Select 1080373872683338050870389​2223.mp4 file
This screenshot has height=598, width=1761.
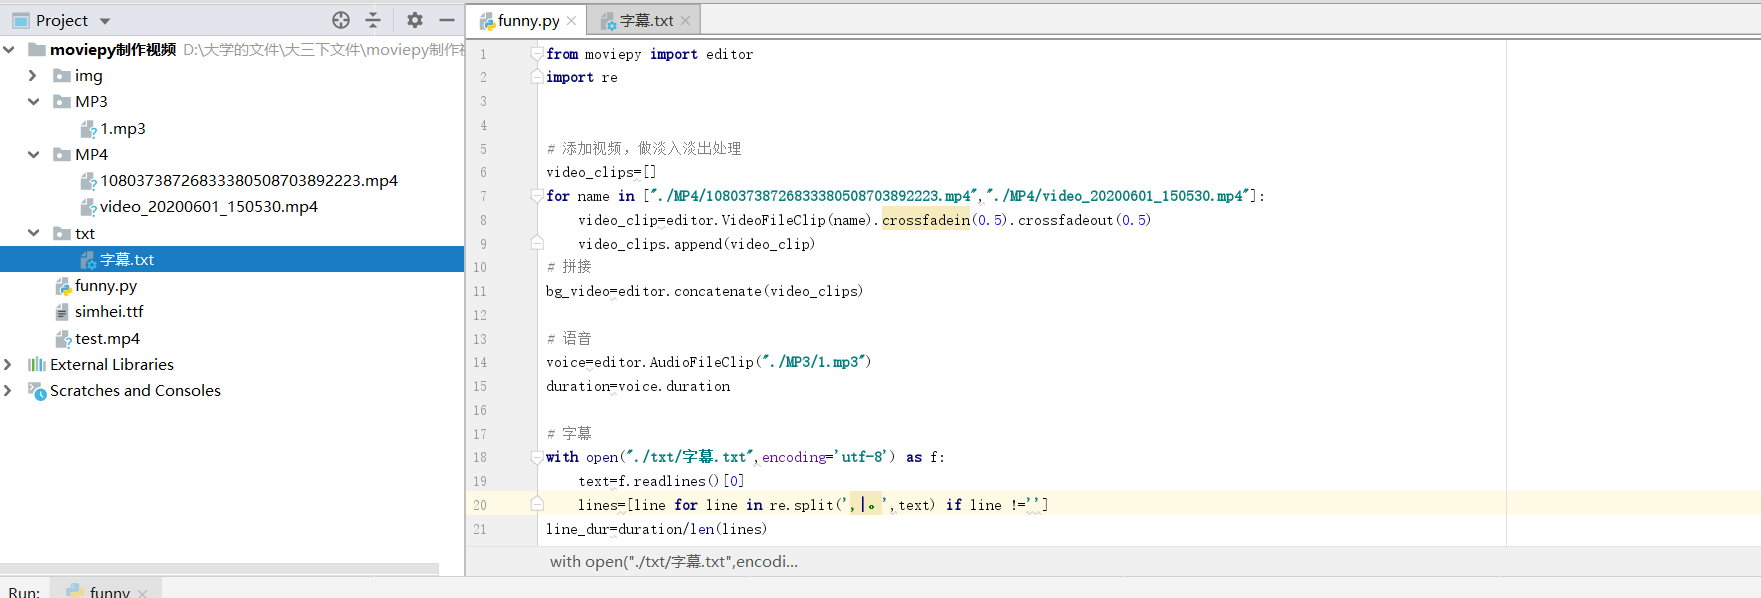pyautogui.click(x=249, y=180)
